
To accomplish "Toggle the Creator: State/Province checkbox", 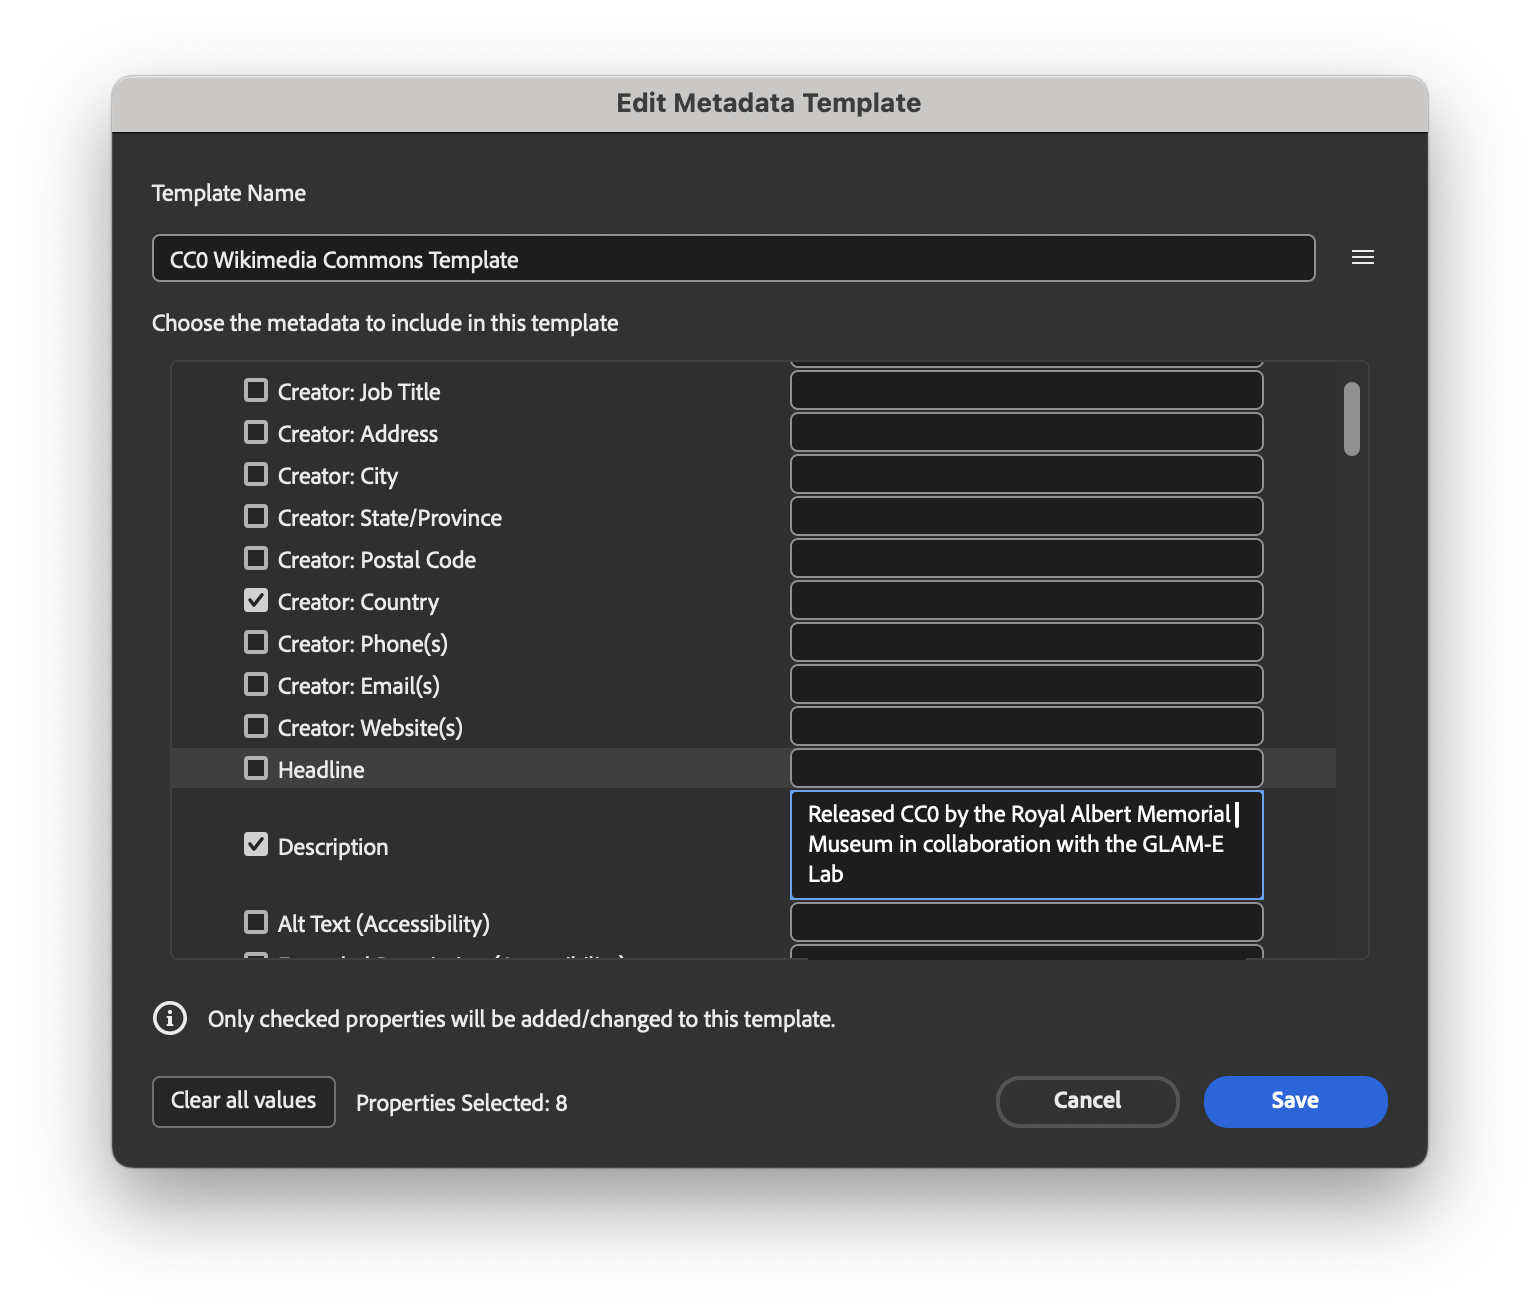I will point(256,516).
